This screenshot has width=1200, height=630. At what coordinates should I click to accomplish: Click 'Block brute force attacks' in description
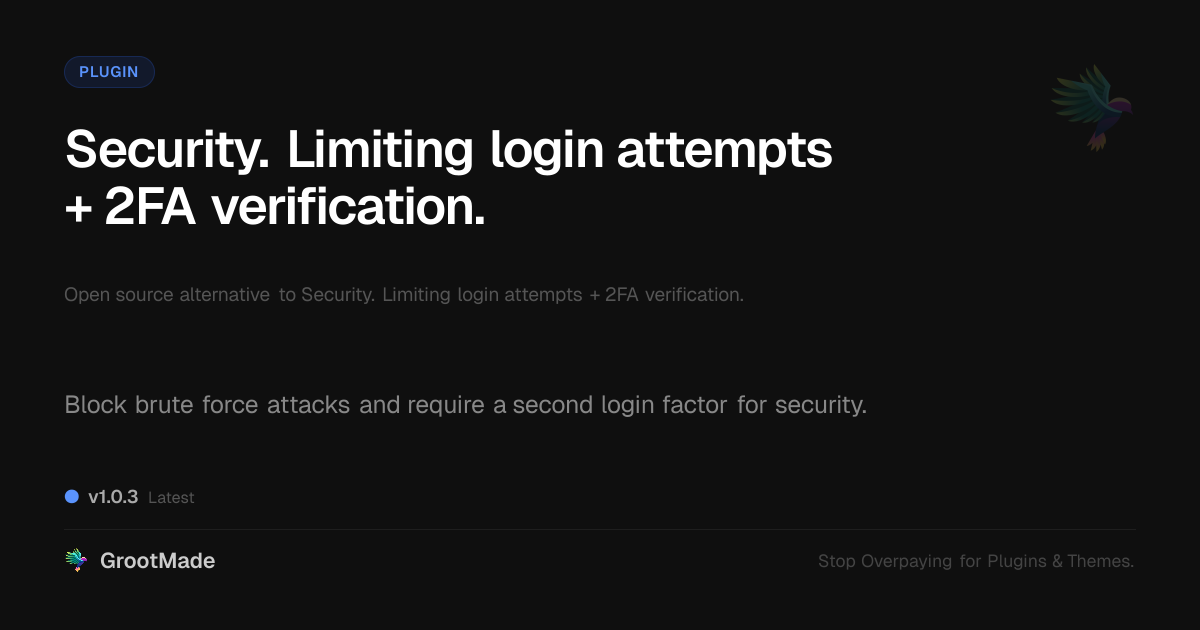(207, 405)
